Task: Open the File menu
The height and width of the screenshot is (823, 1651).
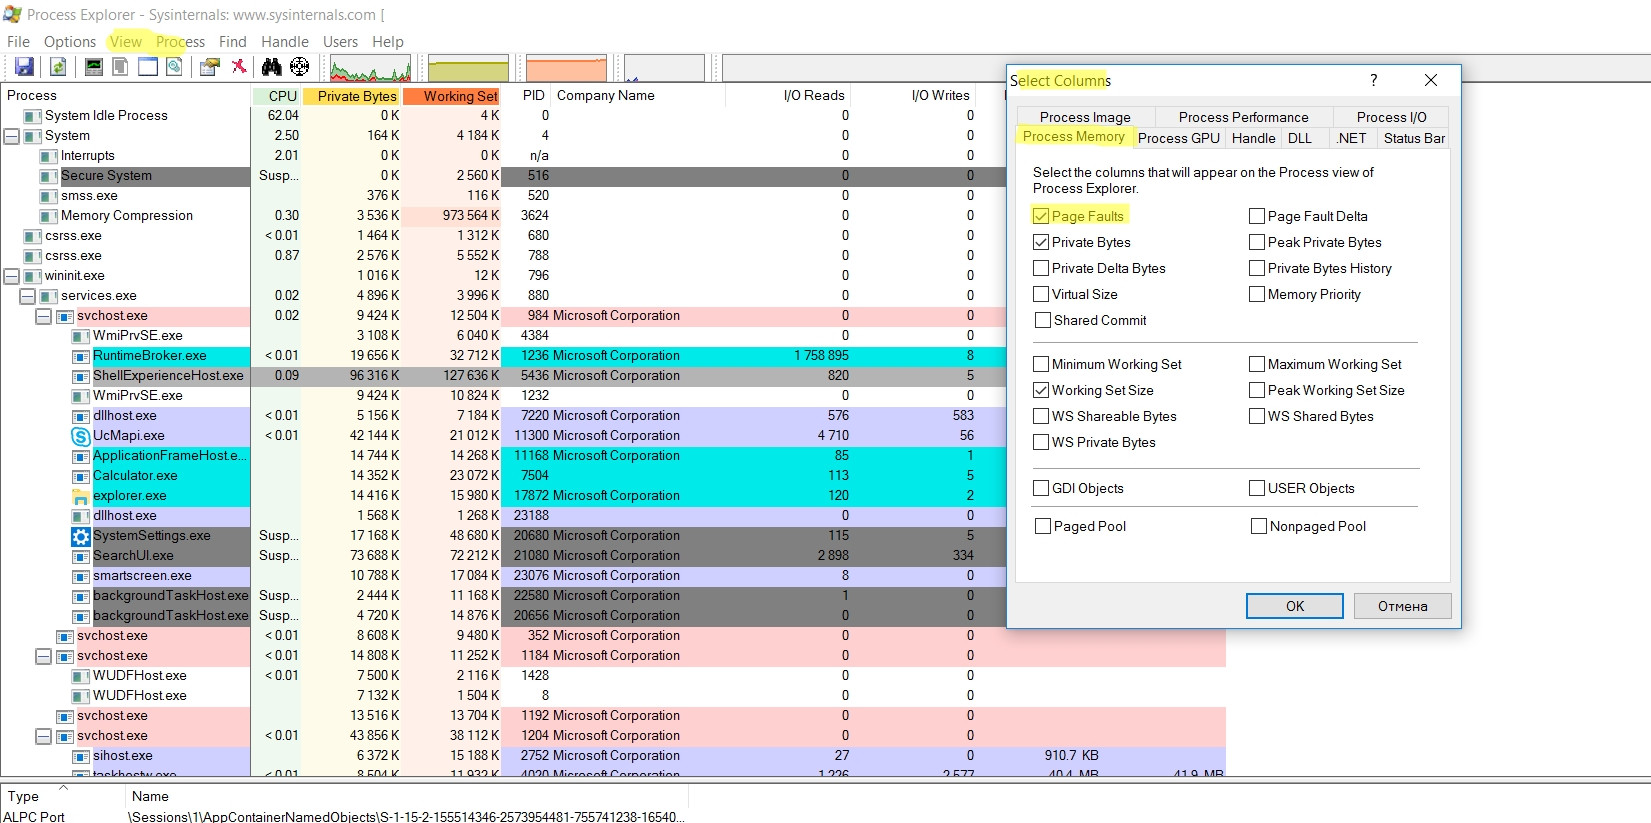Action: pos(19,42)
